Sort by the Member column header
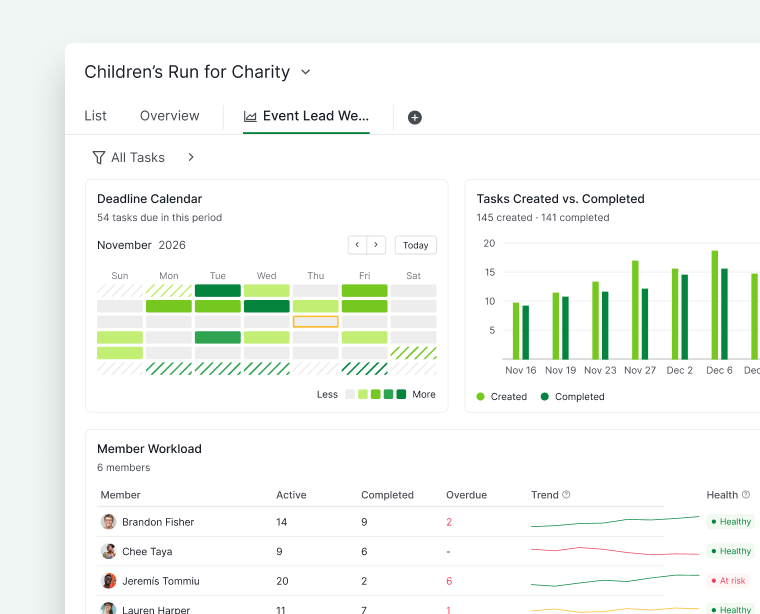 coord(120,495)
